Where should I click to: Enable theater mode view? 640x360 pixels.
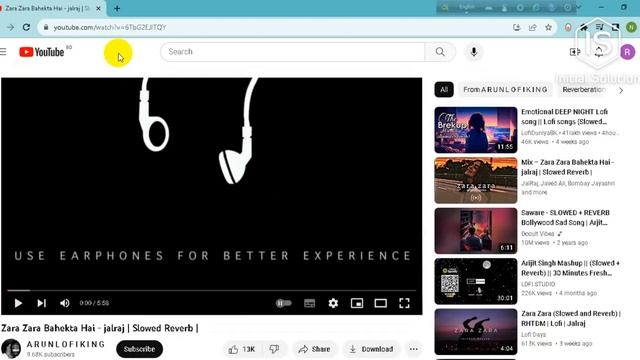tap(380, 303)
